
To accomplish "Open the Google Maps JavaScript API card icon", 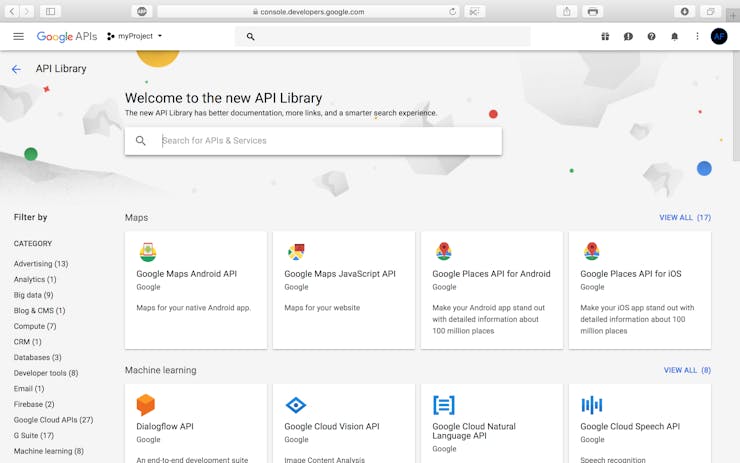I will pyautogui.click(x=296, y=252).
